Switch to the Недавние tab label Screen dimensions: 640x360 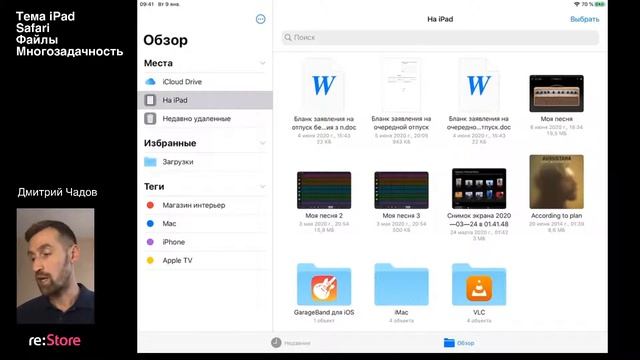(x=297, y=343)
